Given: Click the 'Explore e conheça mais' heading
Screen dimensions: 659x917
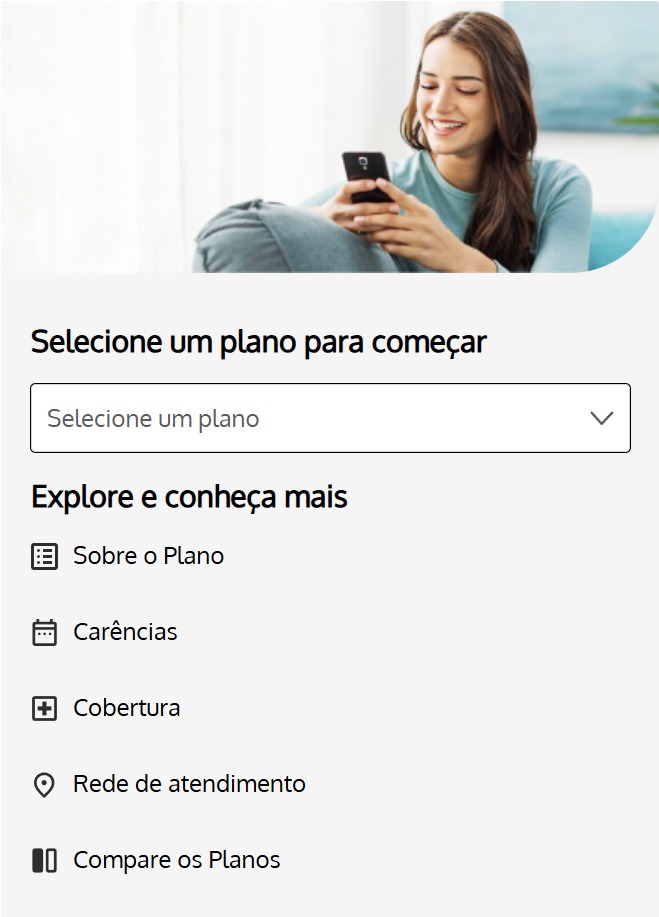Looking at the screenshot, I should point(189,497).
